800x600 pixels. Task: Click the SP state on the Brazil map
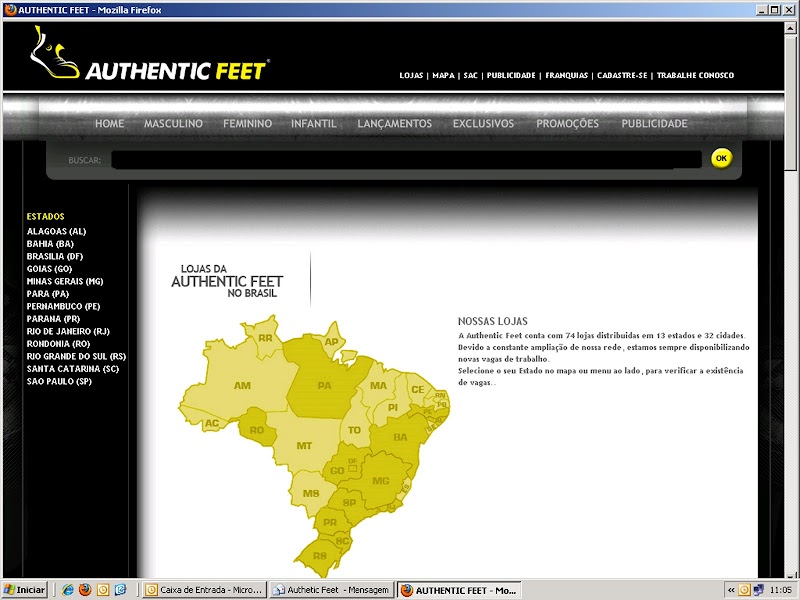coord(349,503)
